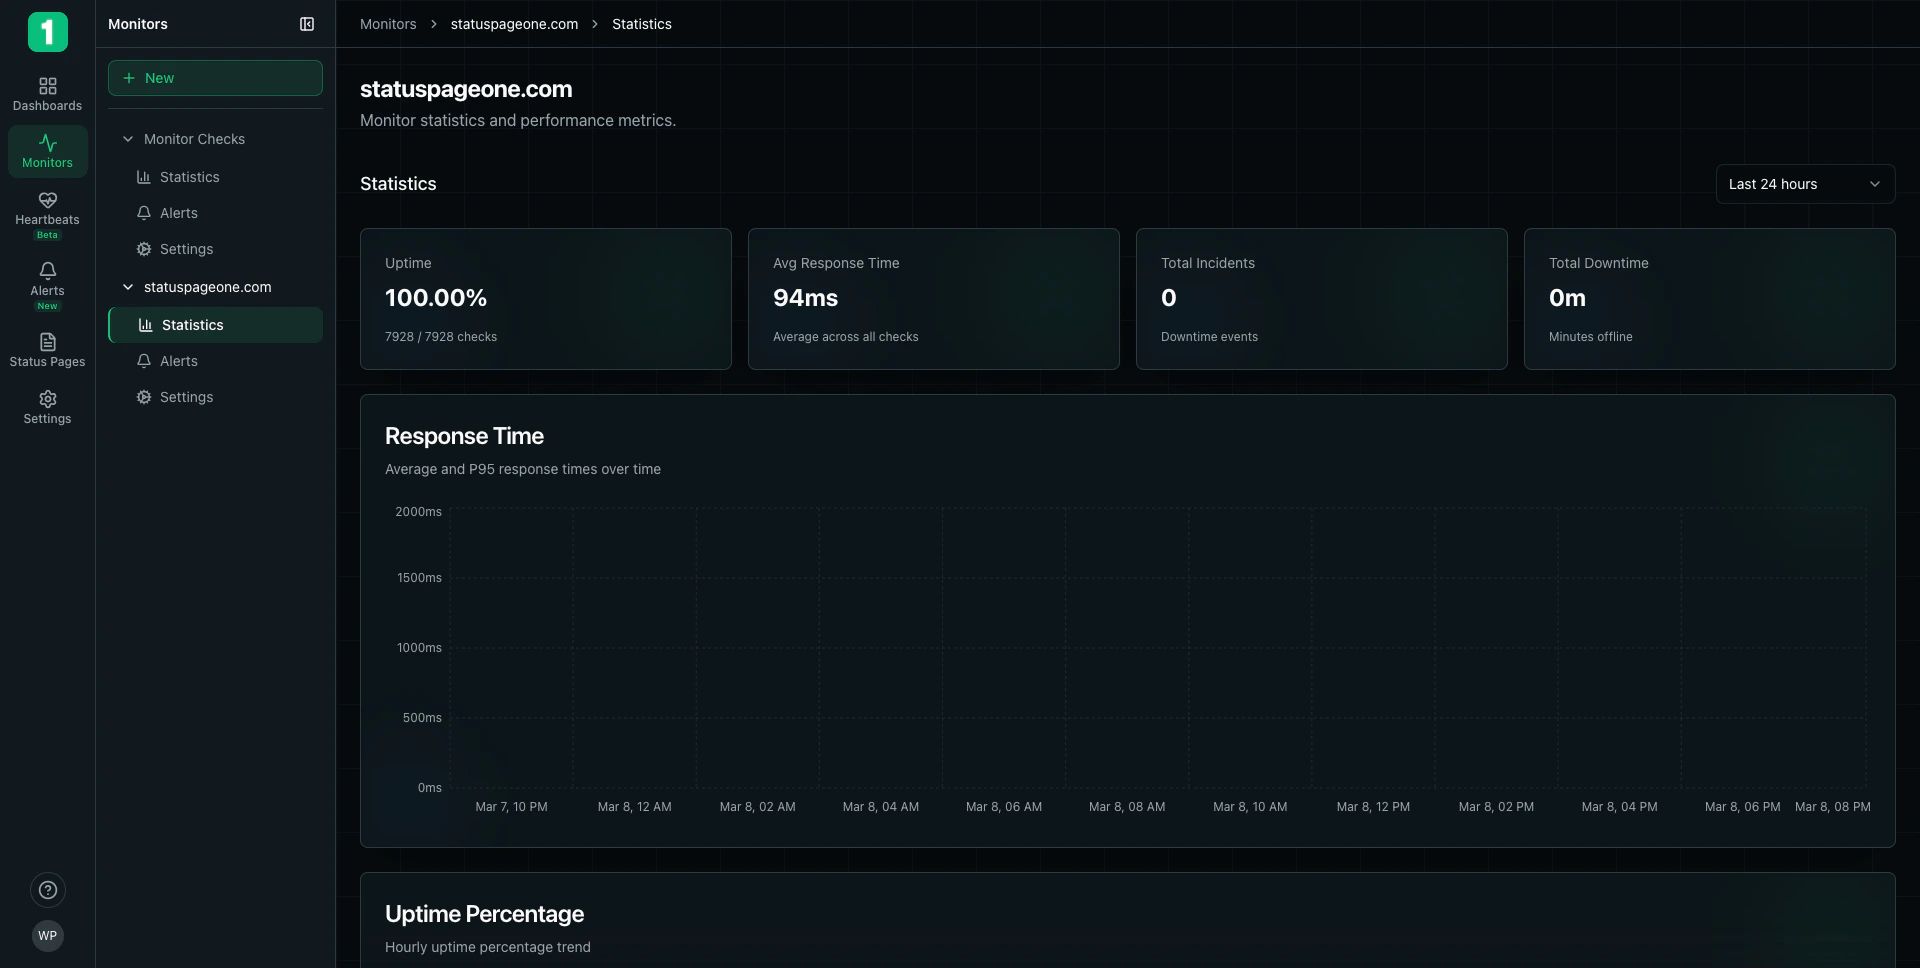The width and height of the screenshot is (1920, 968).
Task: Click the gear icon under statuspageone.com
Action: click(144, 397)
